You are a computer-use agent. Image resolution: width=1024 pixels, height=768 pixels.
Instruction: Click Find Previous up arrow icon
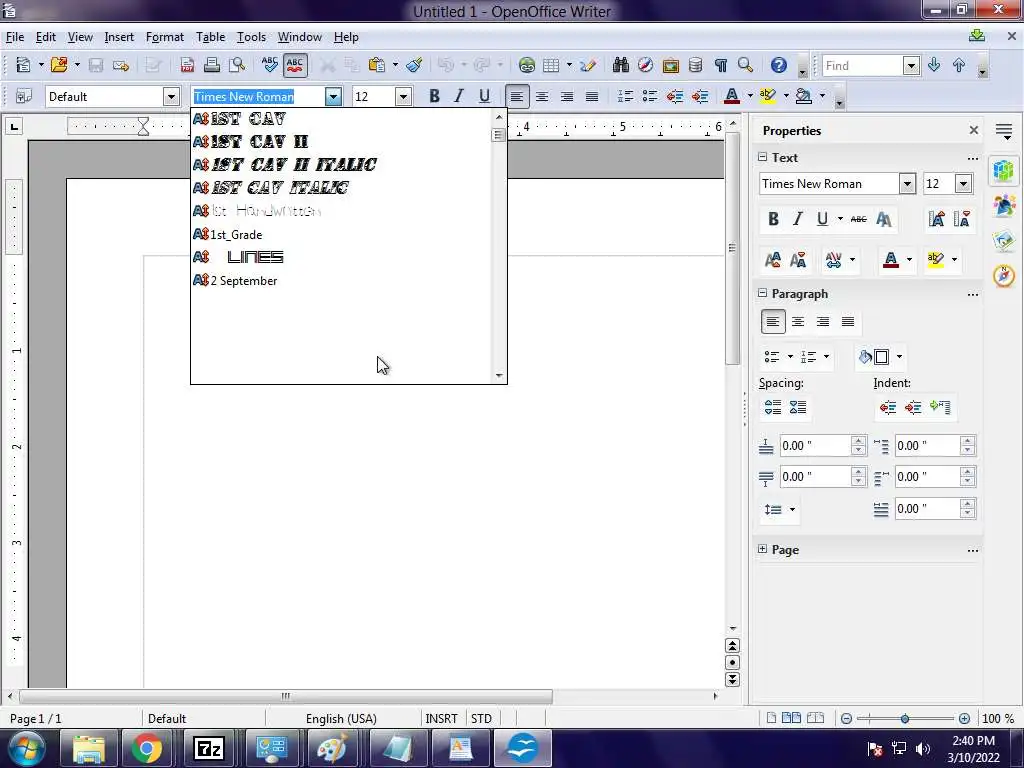959,65
